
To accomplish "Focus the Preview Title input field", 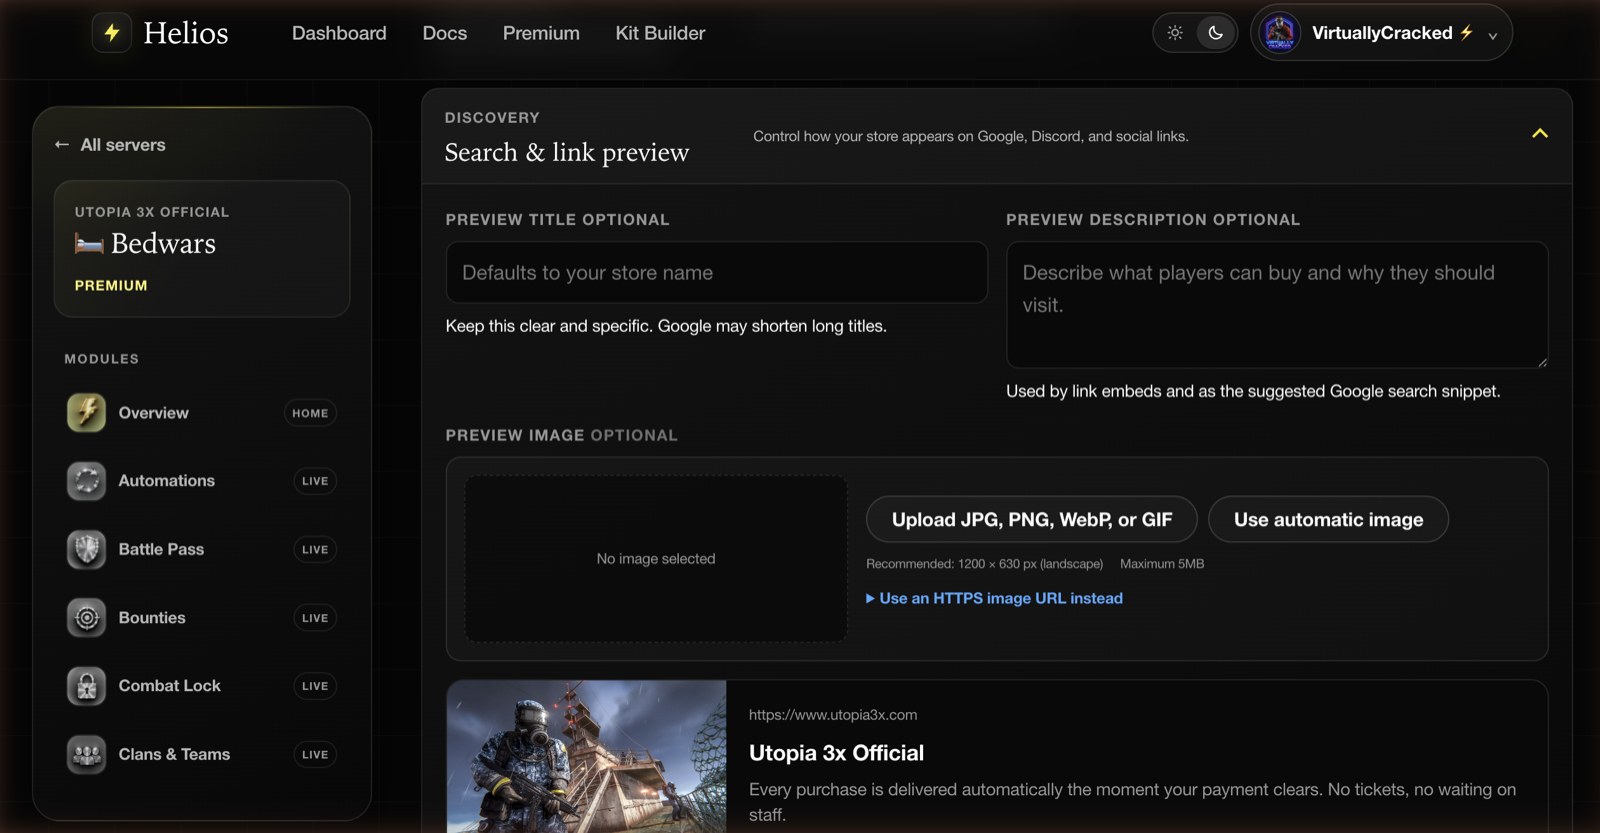I will click(x=716, y=272).
